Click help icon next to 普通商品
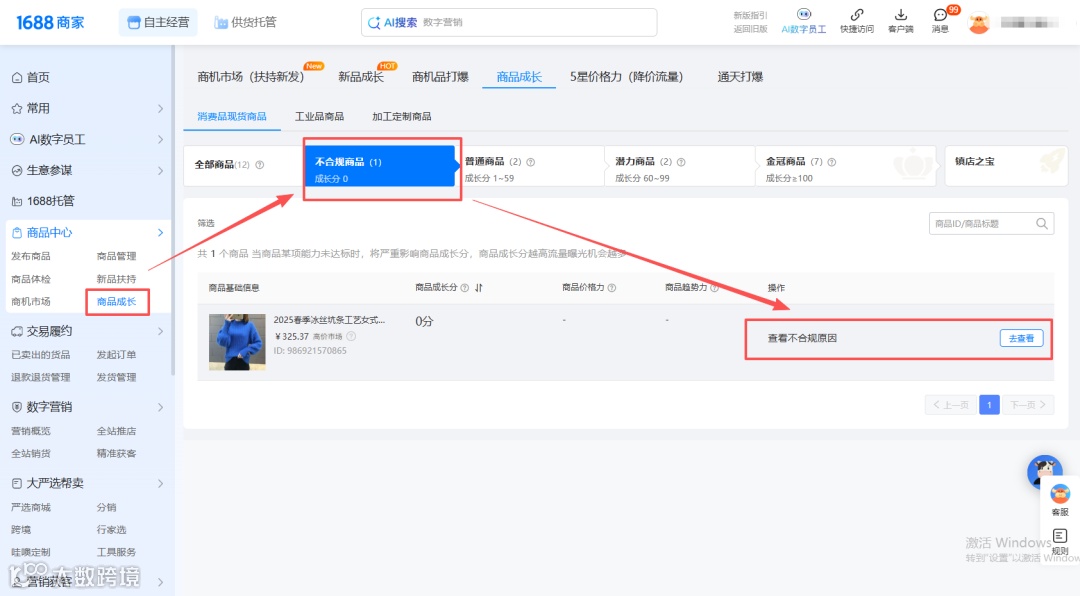This screenshot has height=596, width=1080. (530, 162)
